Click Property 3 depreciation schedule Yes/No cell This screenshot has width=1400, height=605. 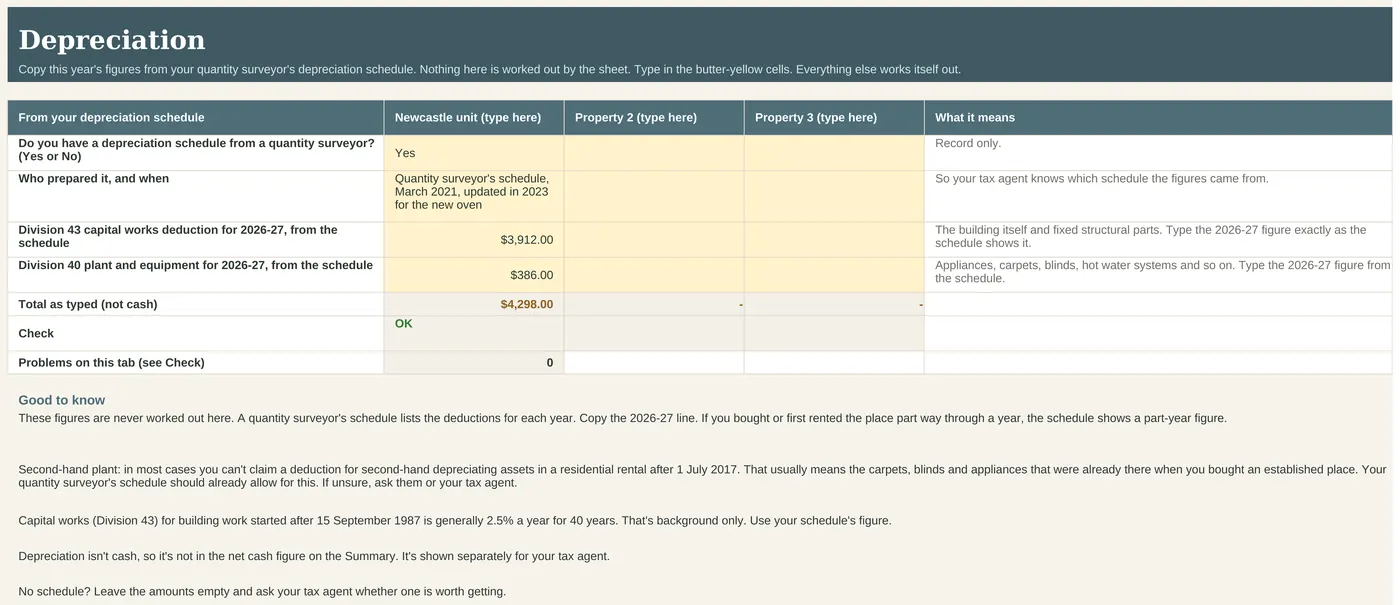pos(834,153)
